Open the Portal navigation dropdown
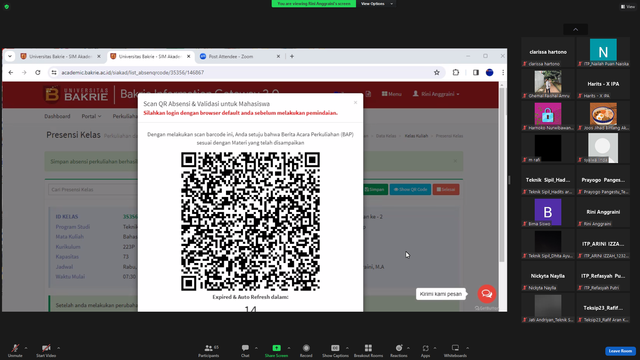 pyautogui.click(x=91, y=116)
